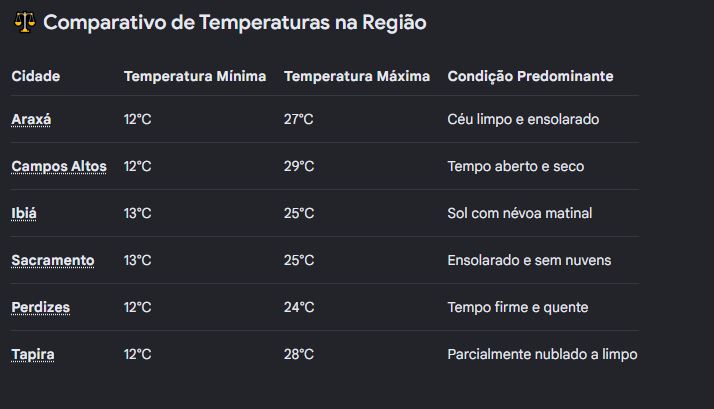
Task: Open the Perdizes city link
Action: (x=41, y=307)
